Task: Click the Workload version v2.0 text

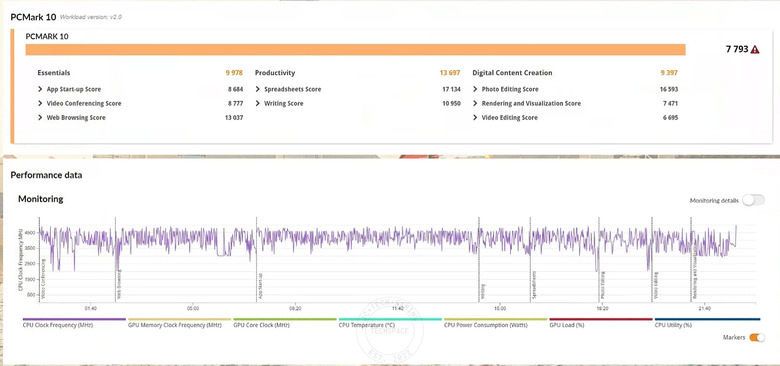Action: tap(91, 17)
